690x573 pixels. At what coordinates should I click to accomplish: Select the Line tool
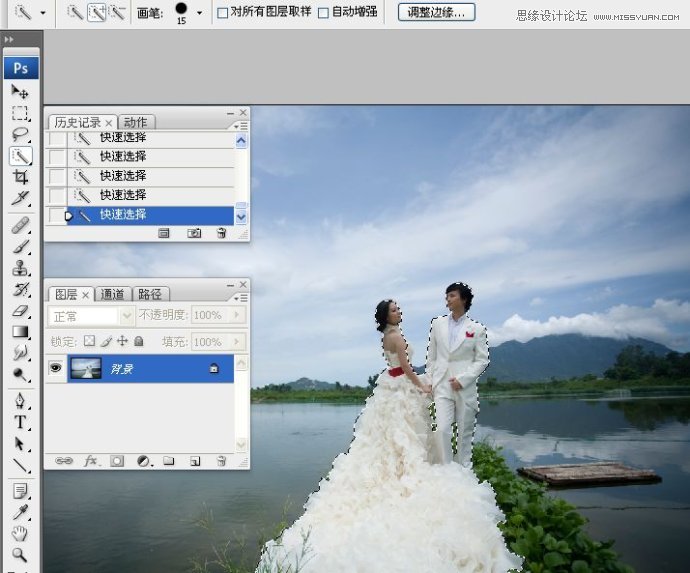click(x=20, y=465)
